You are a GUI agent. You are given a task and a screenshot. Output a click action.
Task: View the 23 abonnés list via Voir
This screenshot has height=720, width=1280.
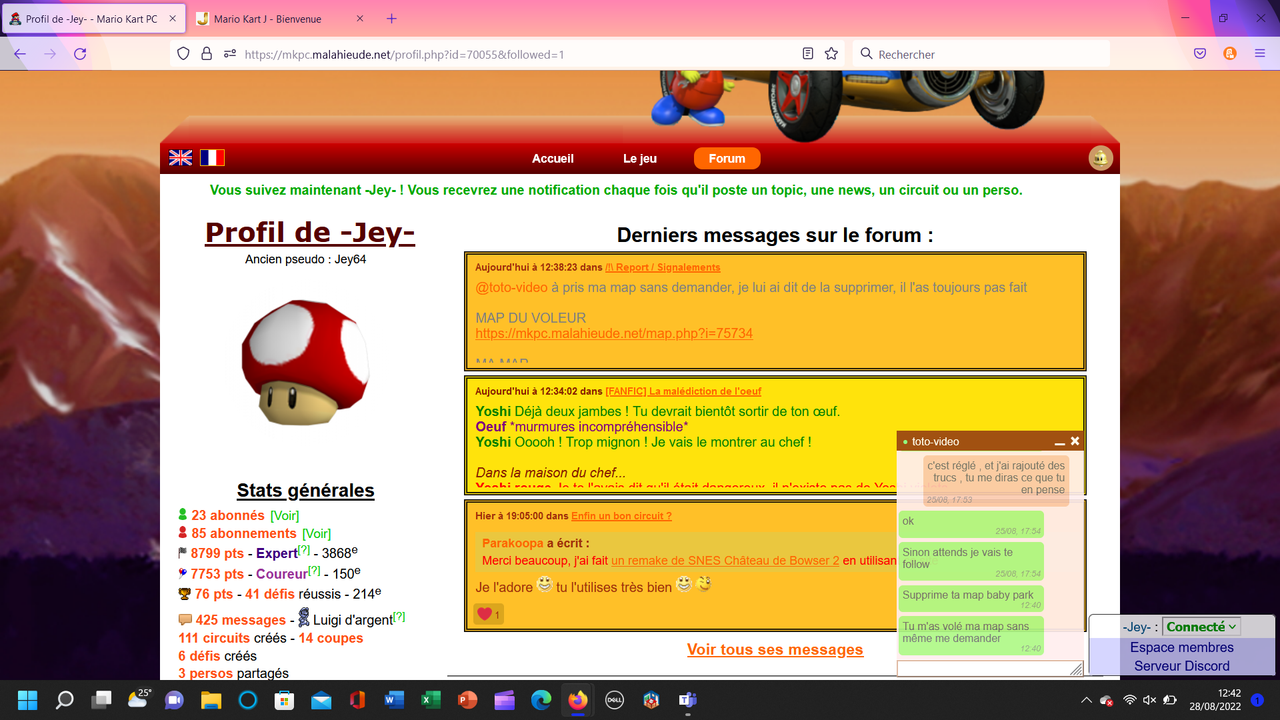(x=285, y=515)
